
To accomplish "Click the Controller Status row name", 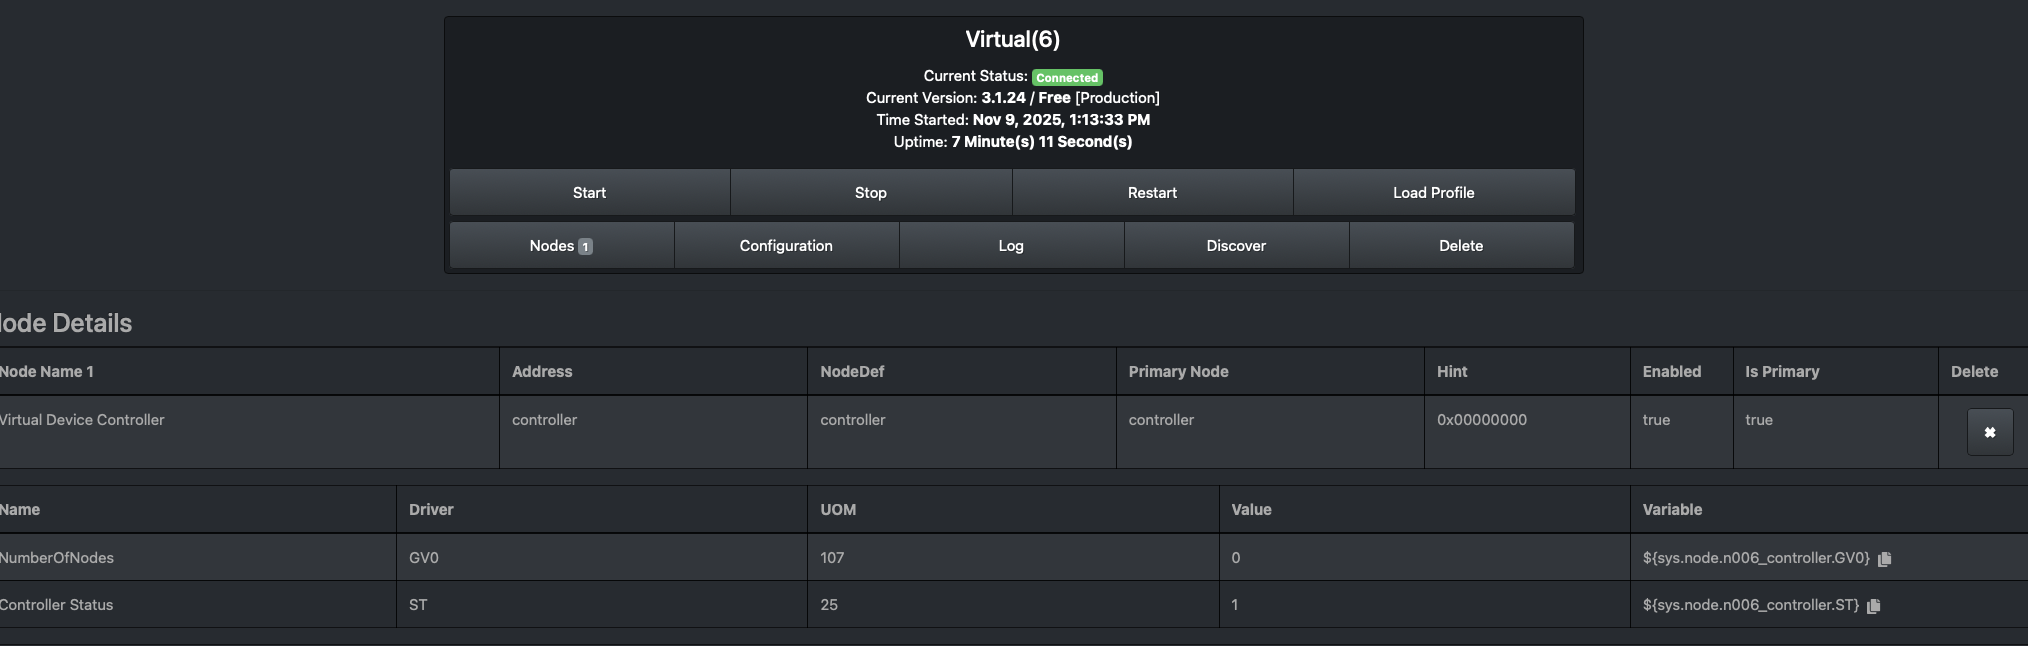I will pyautogui.click(x=57, y=605).
